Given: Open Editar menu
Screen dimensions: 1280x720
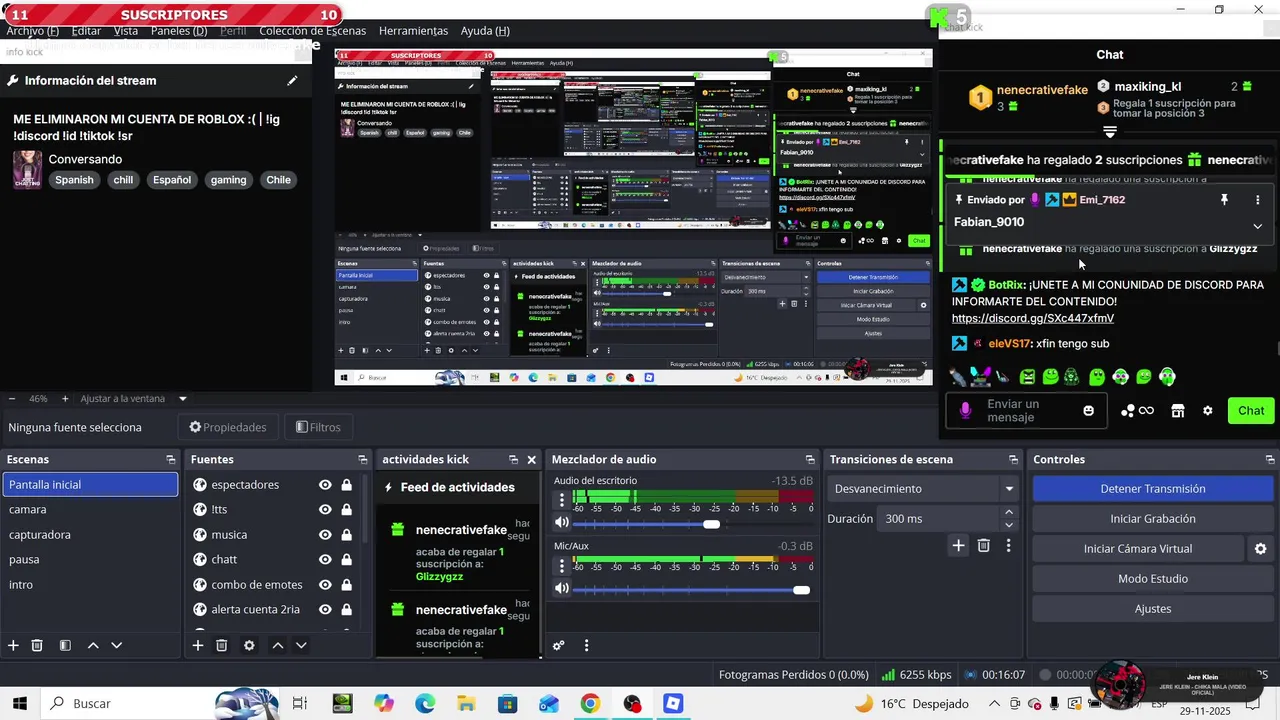Looking at the screenshot, I should (x=86, y=31).
